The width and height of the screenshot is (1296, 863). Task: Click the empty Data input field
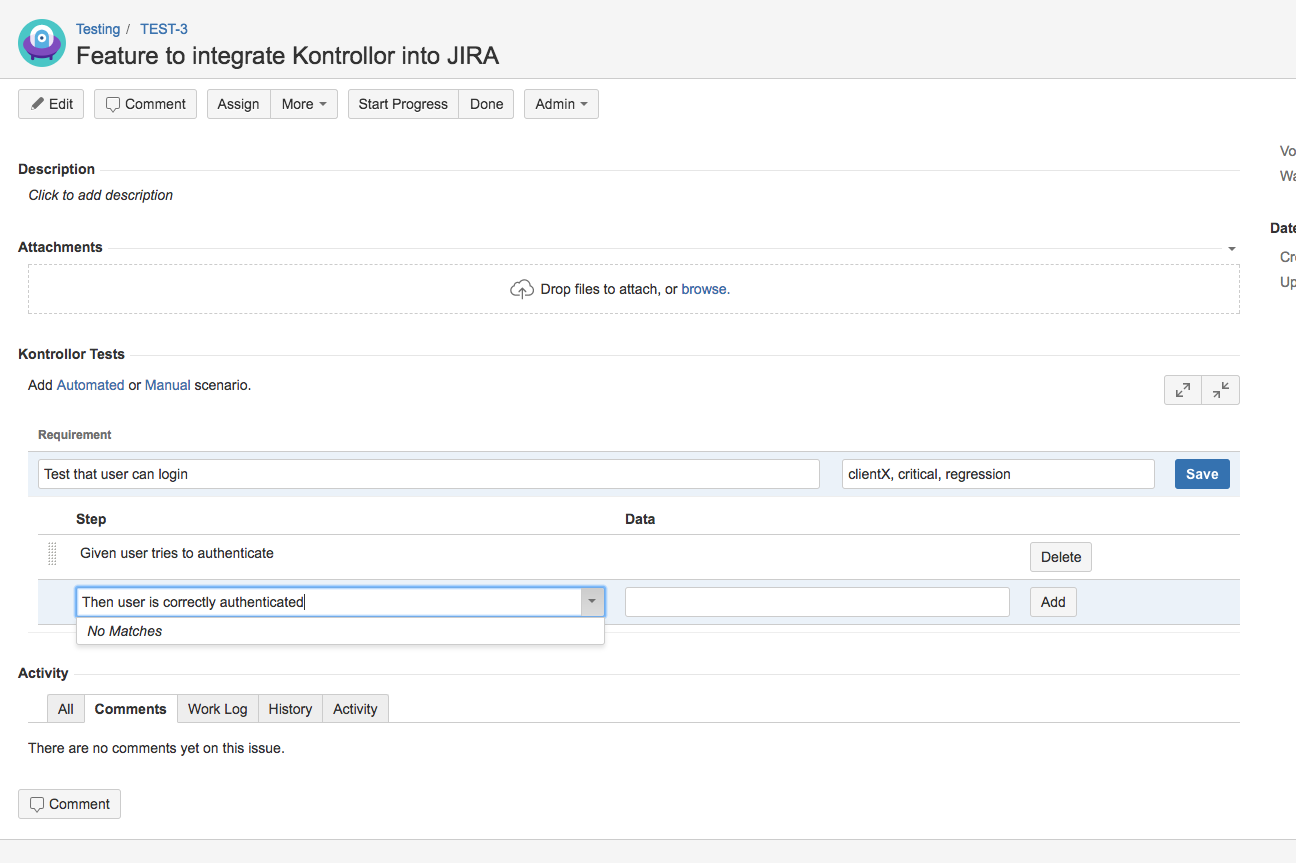[x=816, y=602]
